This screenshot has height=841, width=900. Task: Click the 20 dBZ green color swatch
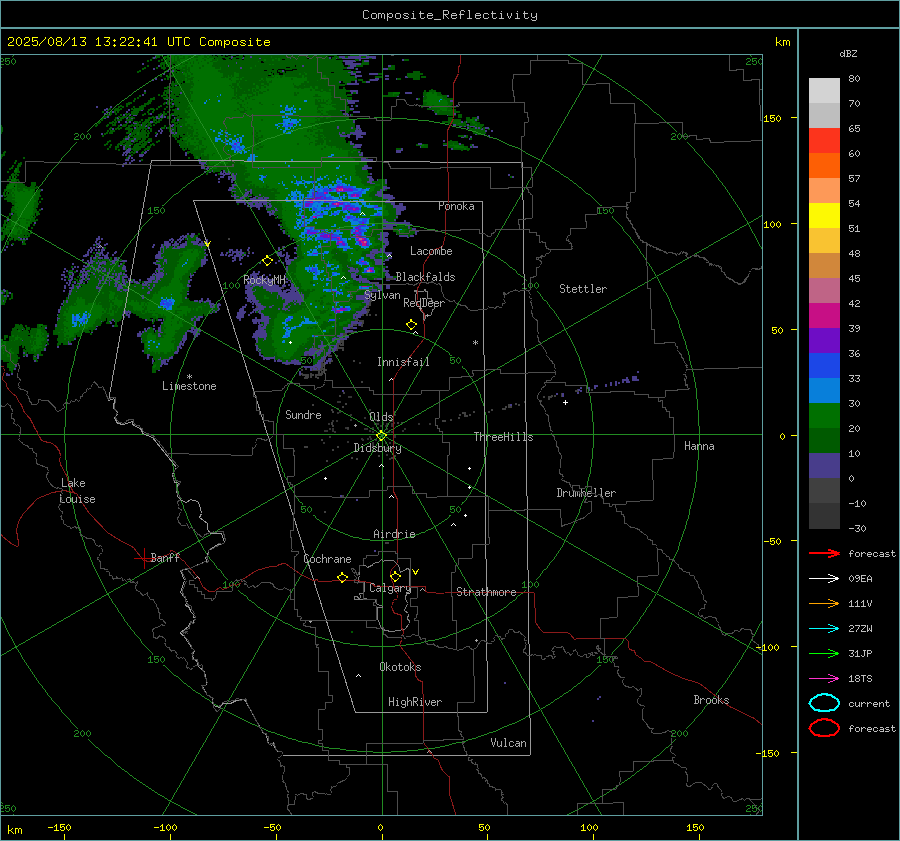click(824, 416)
